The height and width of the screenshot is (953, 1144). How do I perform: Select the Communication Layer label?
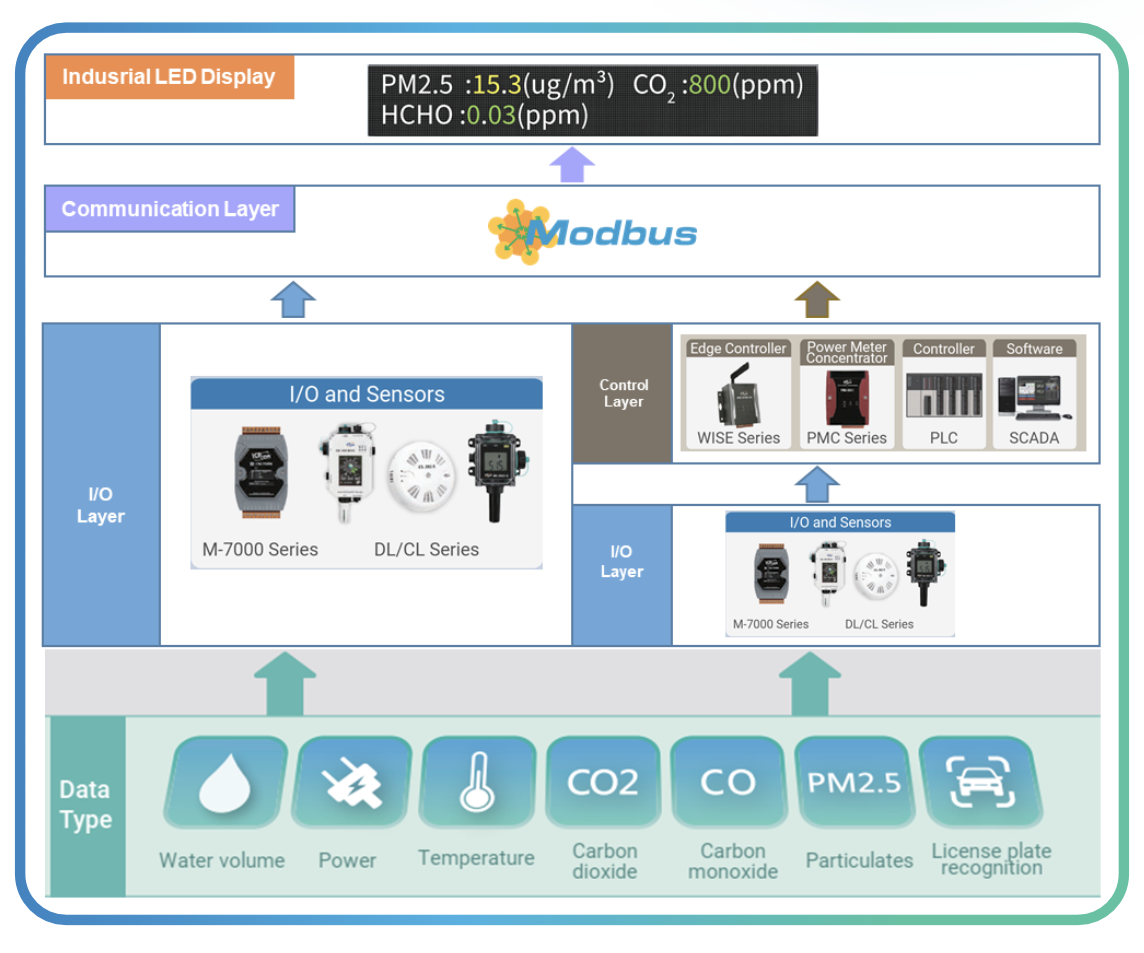pyautogui.click(x=170, y=209)
